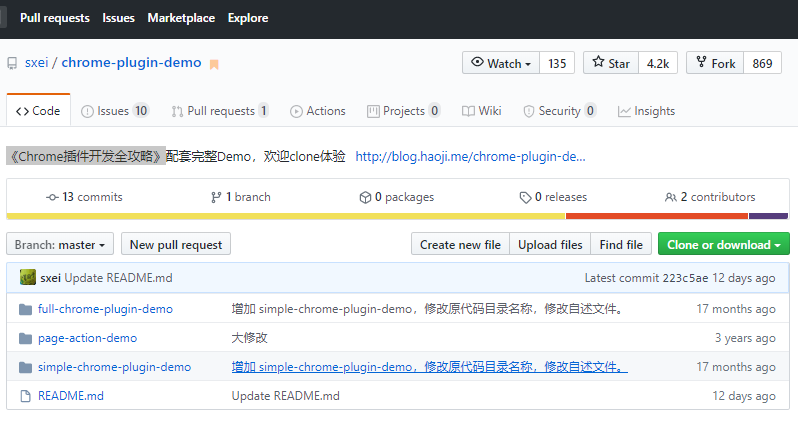Switch to the repository Pull requests tab
Screen dimensions: 798x421
[x=219, y=111]
